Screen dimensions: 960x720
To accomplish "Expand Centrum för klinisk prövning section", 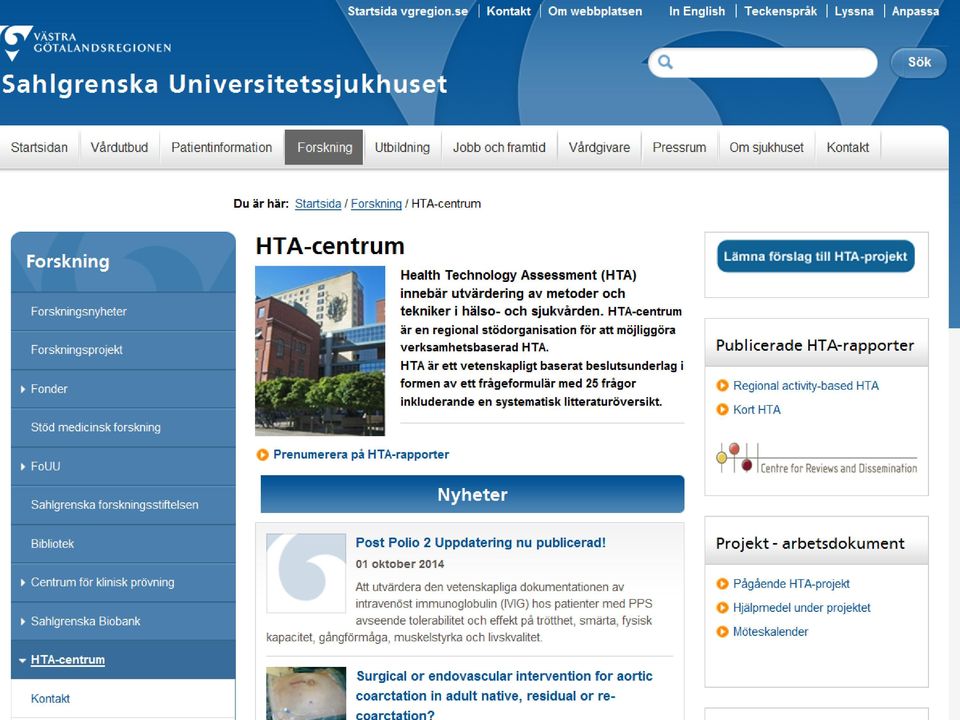I will [x=23, y=582].
